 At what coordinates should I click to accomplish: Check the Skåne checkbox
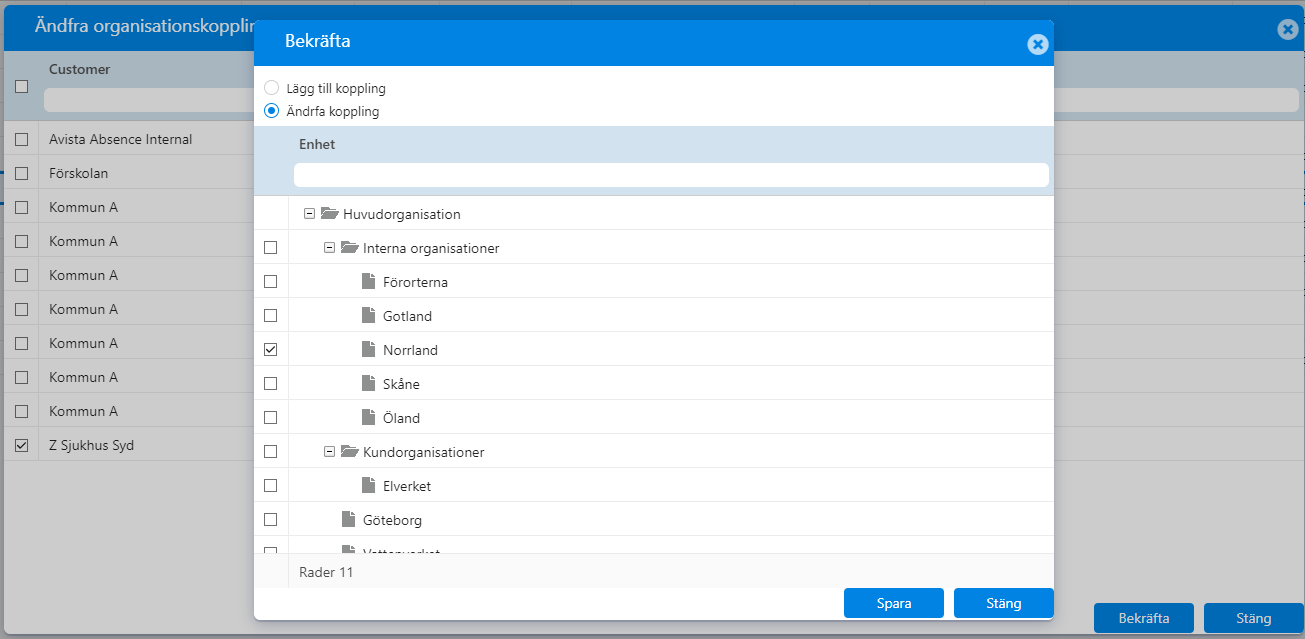270,384
